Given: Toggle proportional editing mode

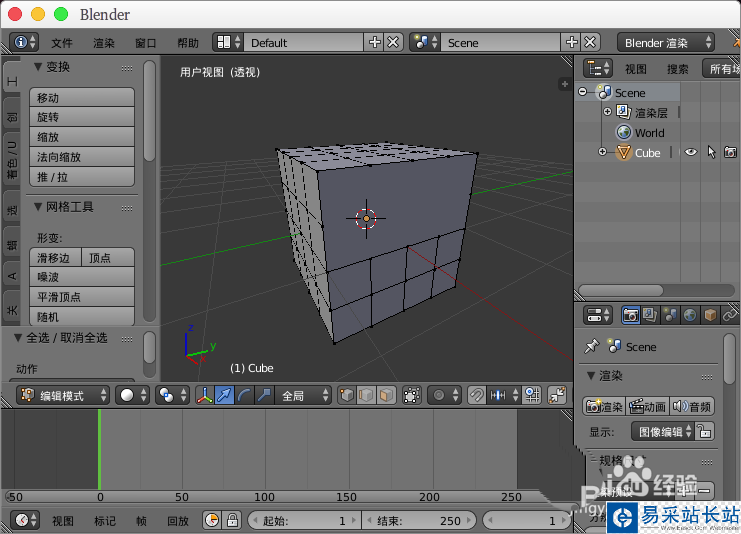Looking at the screenshot, I should [x=444, y=395].
